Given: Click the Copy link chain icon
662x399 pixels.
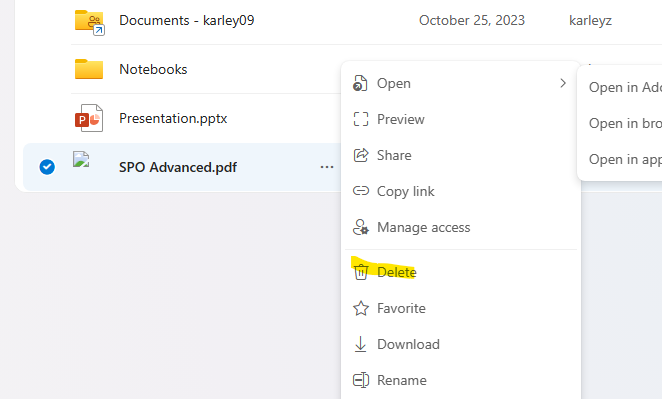Looking at the screenshot, I should click(361, 191).
